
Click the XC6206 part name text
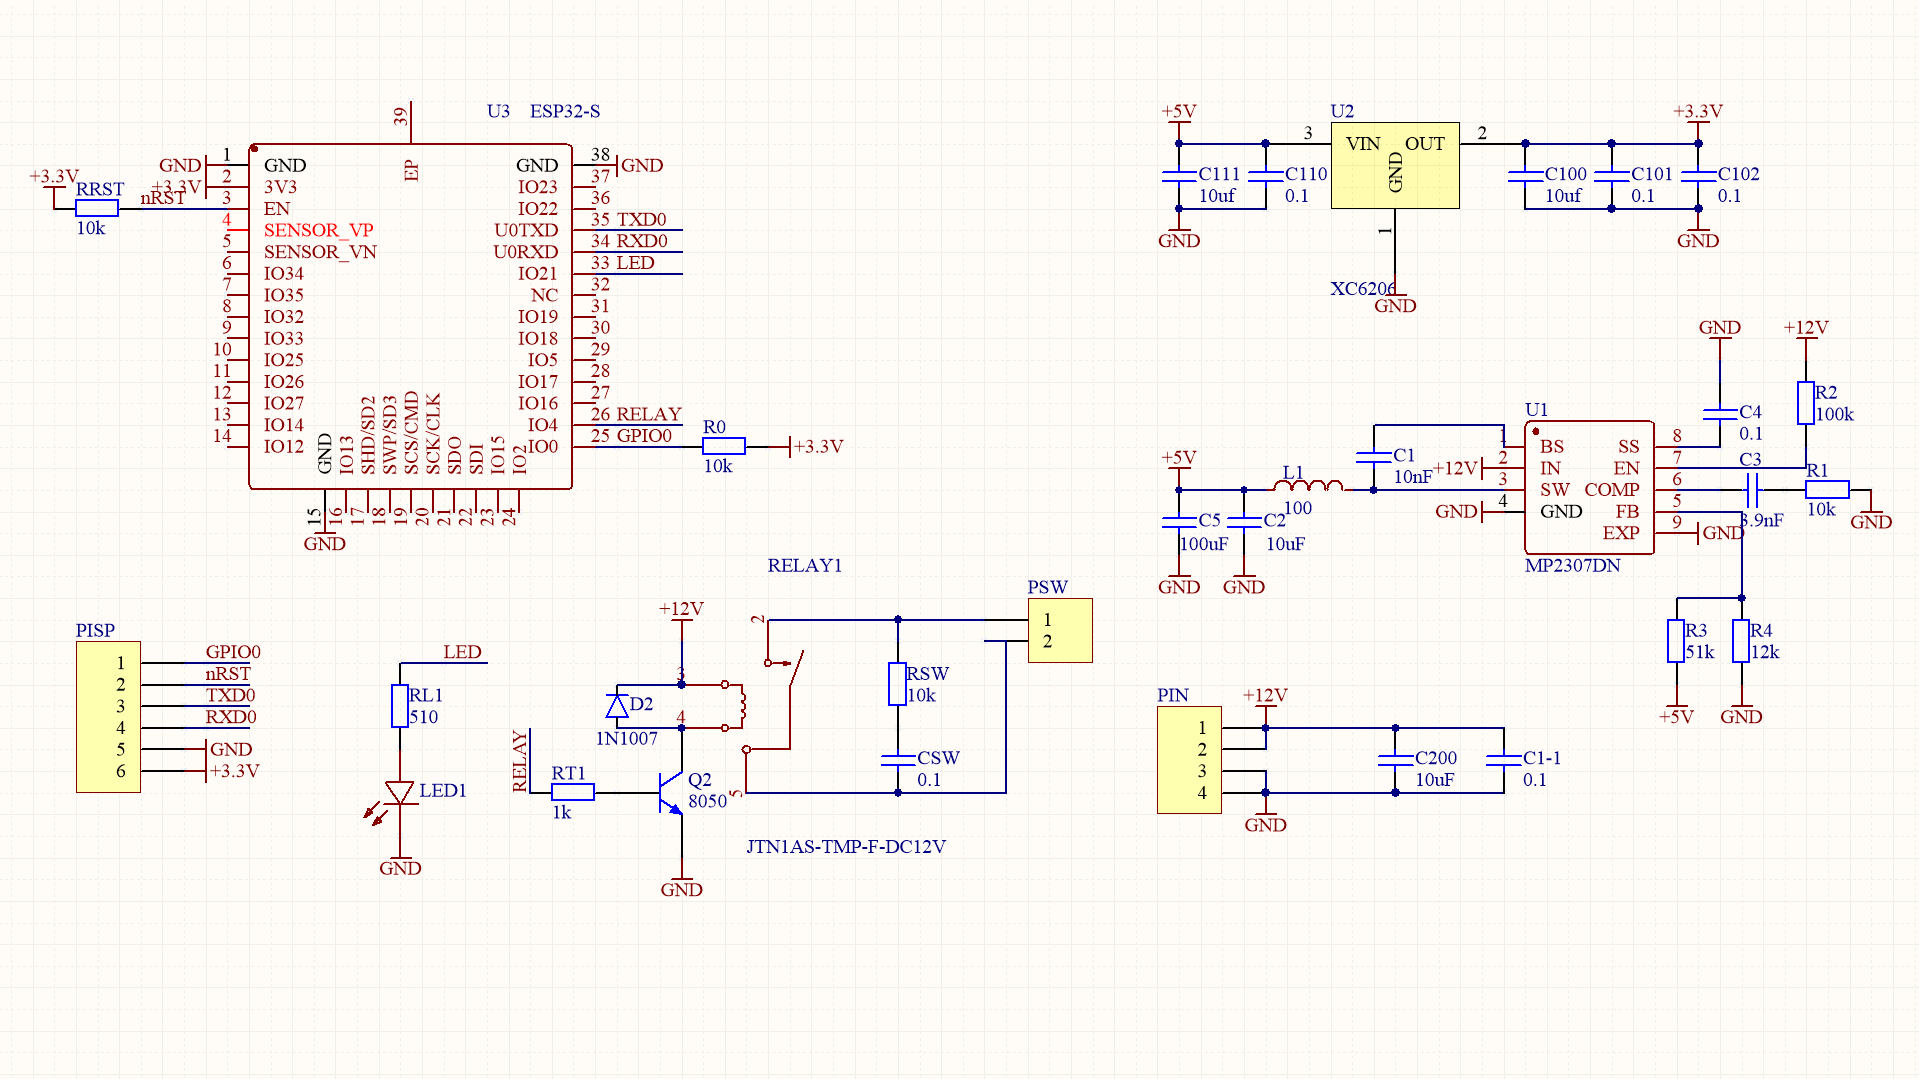coord(1363,288)
